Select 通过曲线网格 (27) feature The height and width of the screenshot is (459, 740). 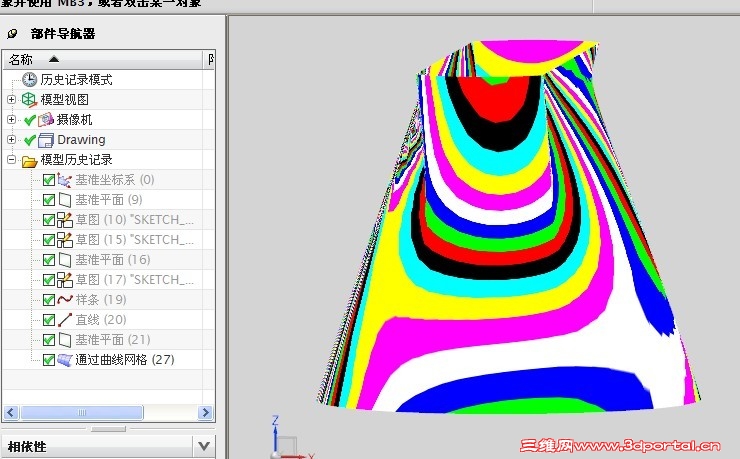coord(125,360)
